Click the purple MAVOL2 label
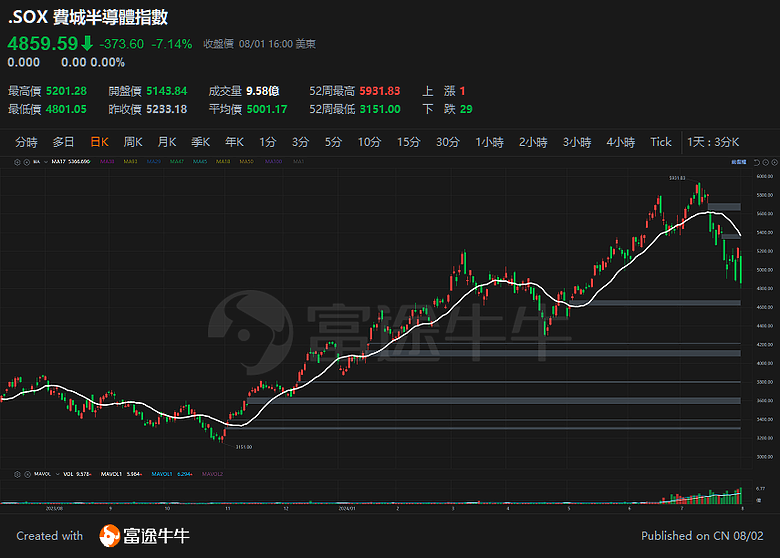The width and height of the screenshot is (780, 558). point(212,474)
